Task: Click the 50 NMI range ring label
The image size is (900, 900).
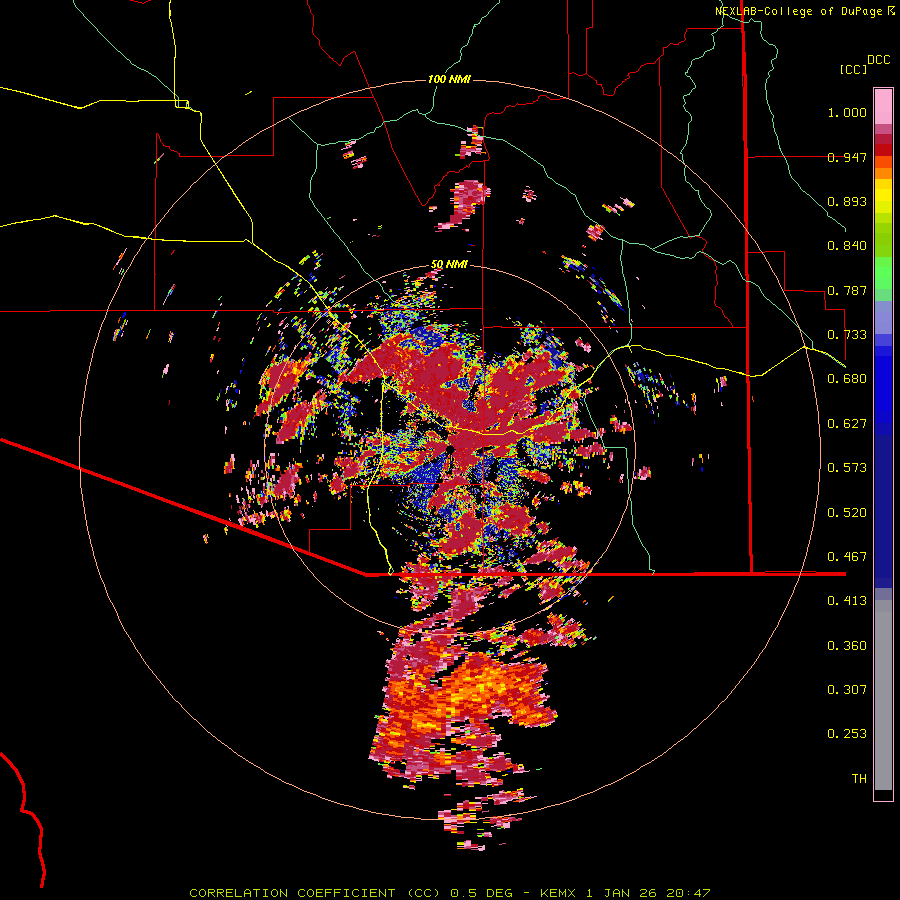Action: click(449, 265)
